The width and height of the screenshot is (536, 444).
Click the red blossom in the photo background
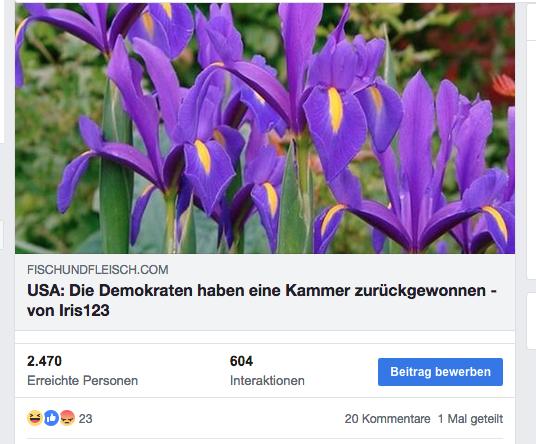[503, 85]
